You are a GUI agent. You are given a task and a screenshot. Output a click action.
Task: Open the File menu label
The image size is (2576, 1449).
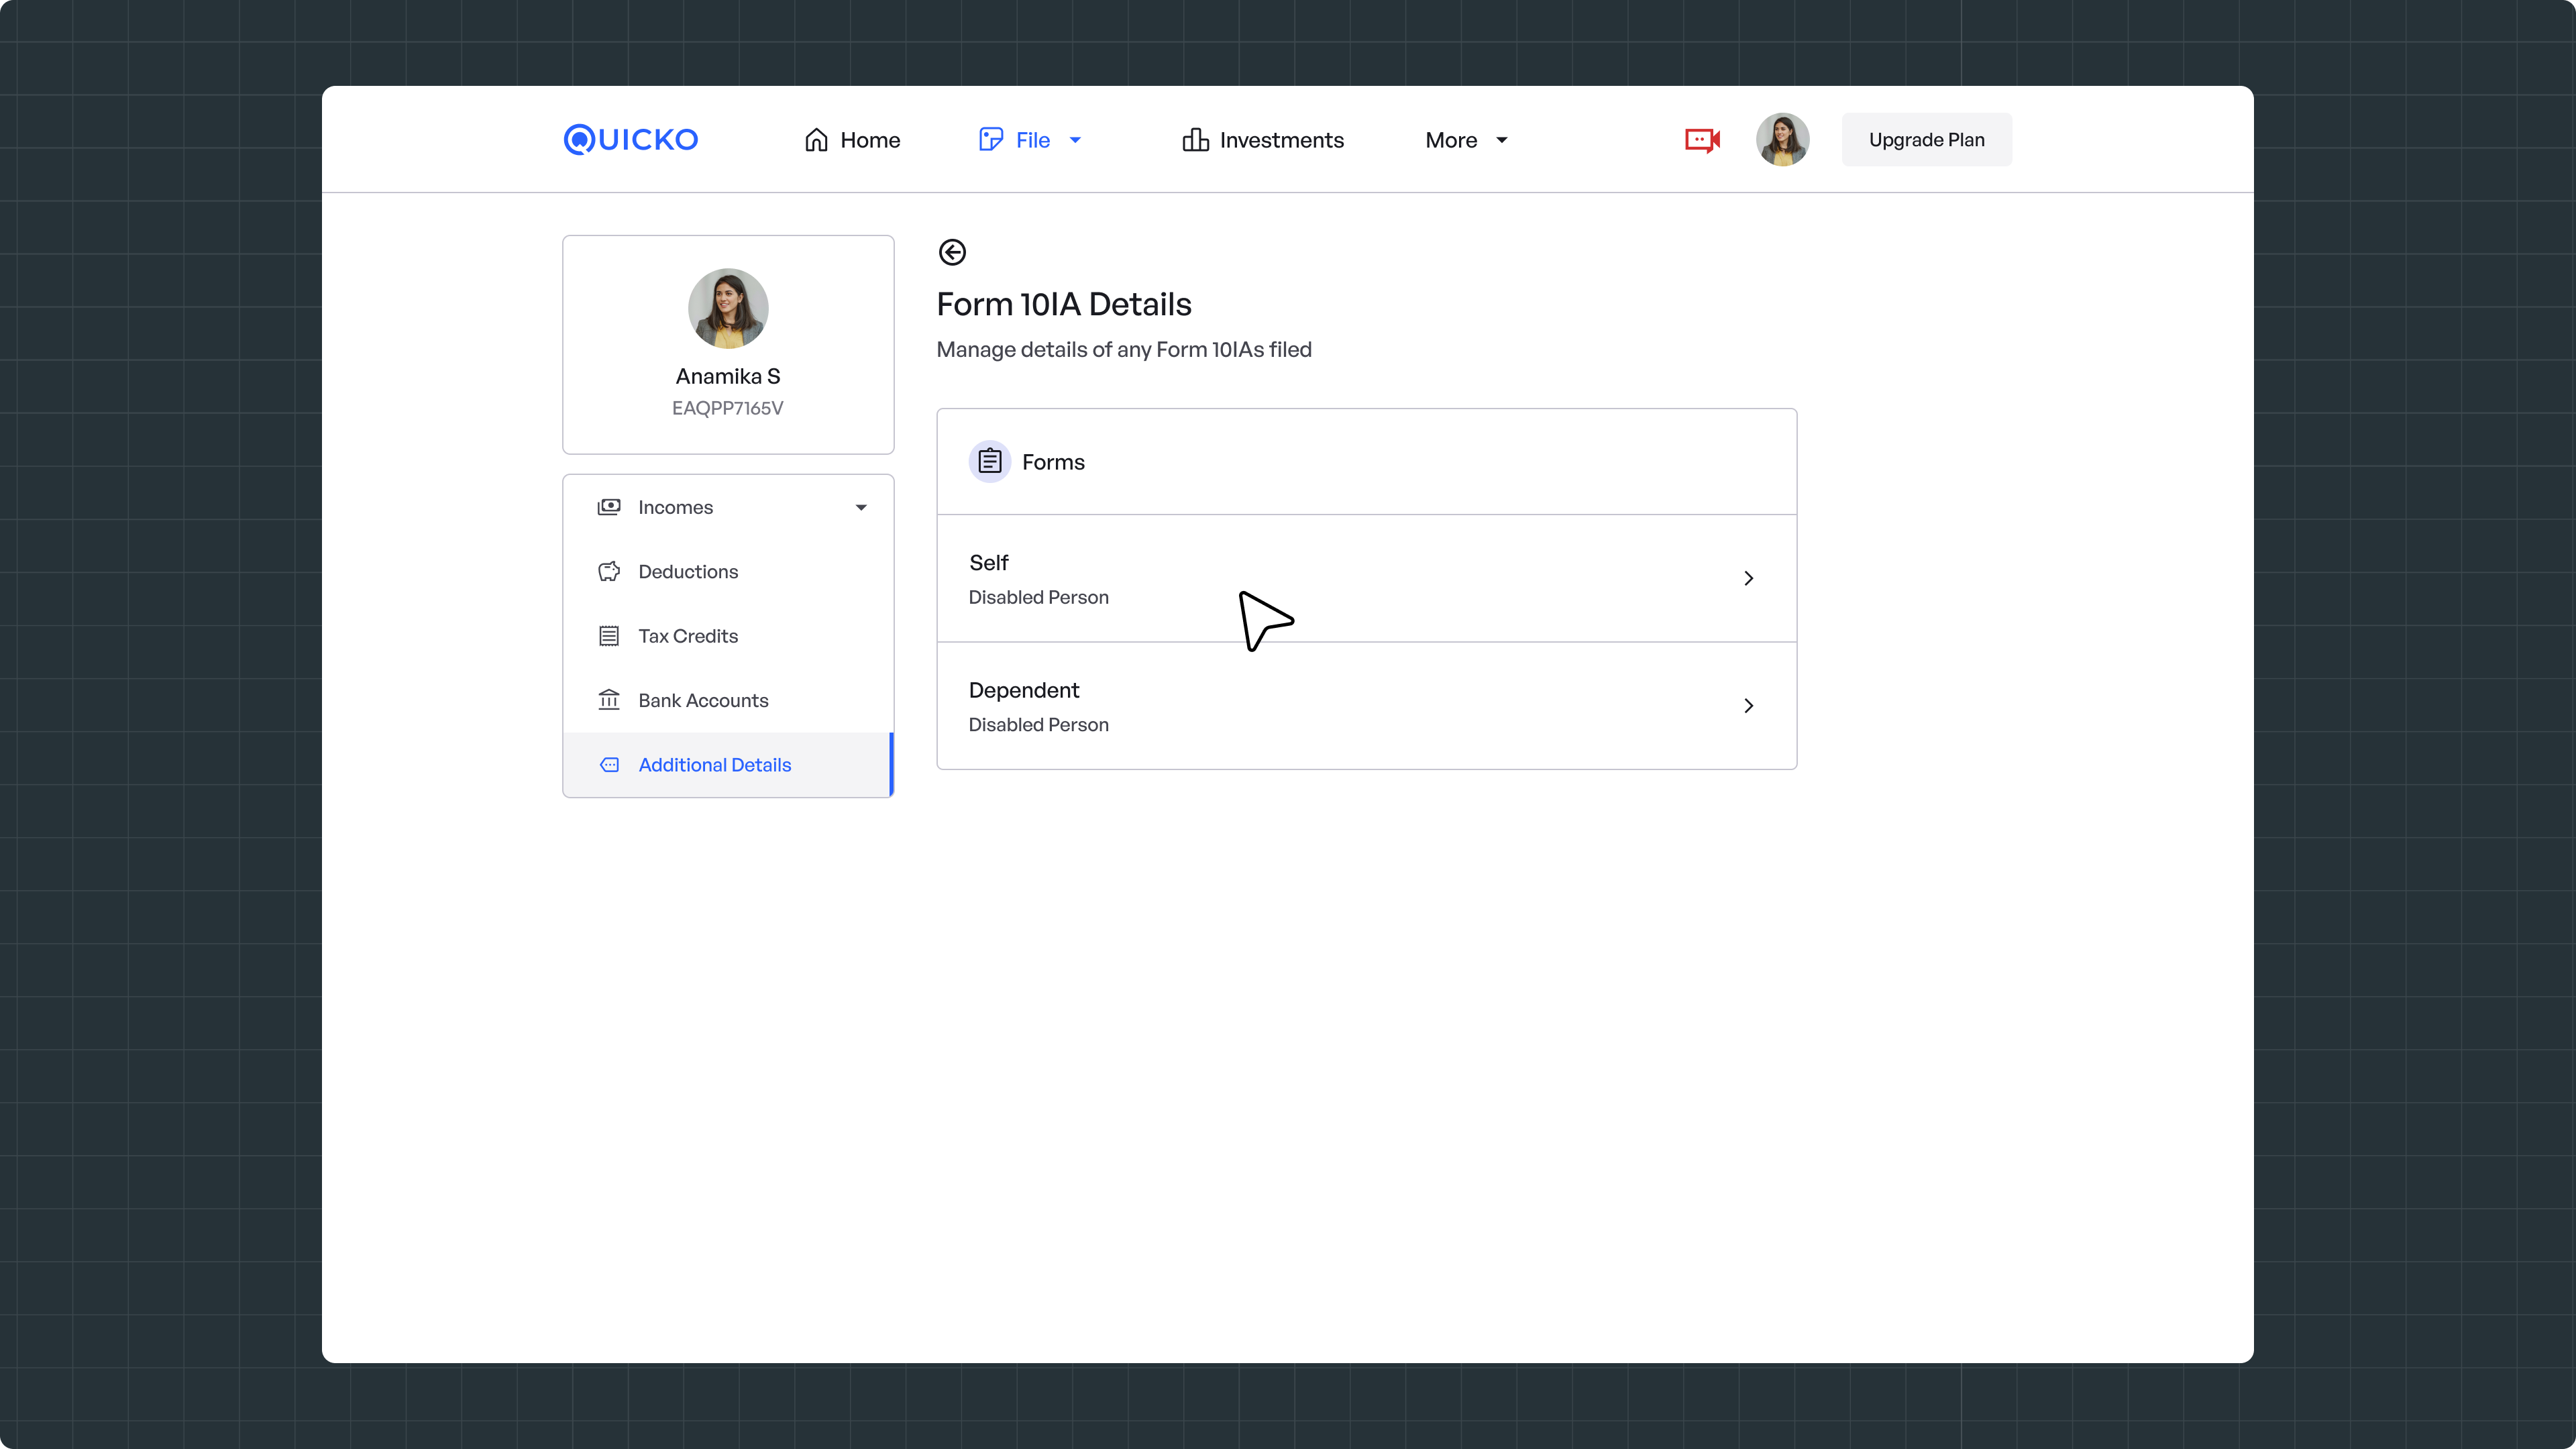click(1033, 140)
